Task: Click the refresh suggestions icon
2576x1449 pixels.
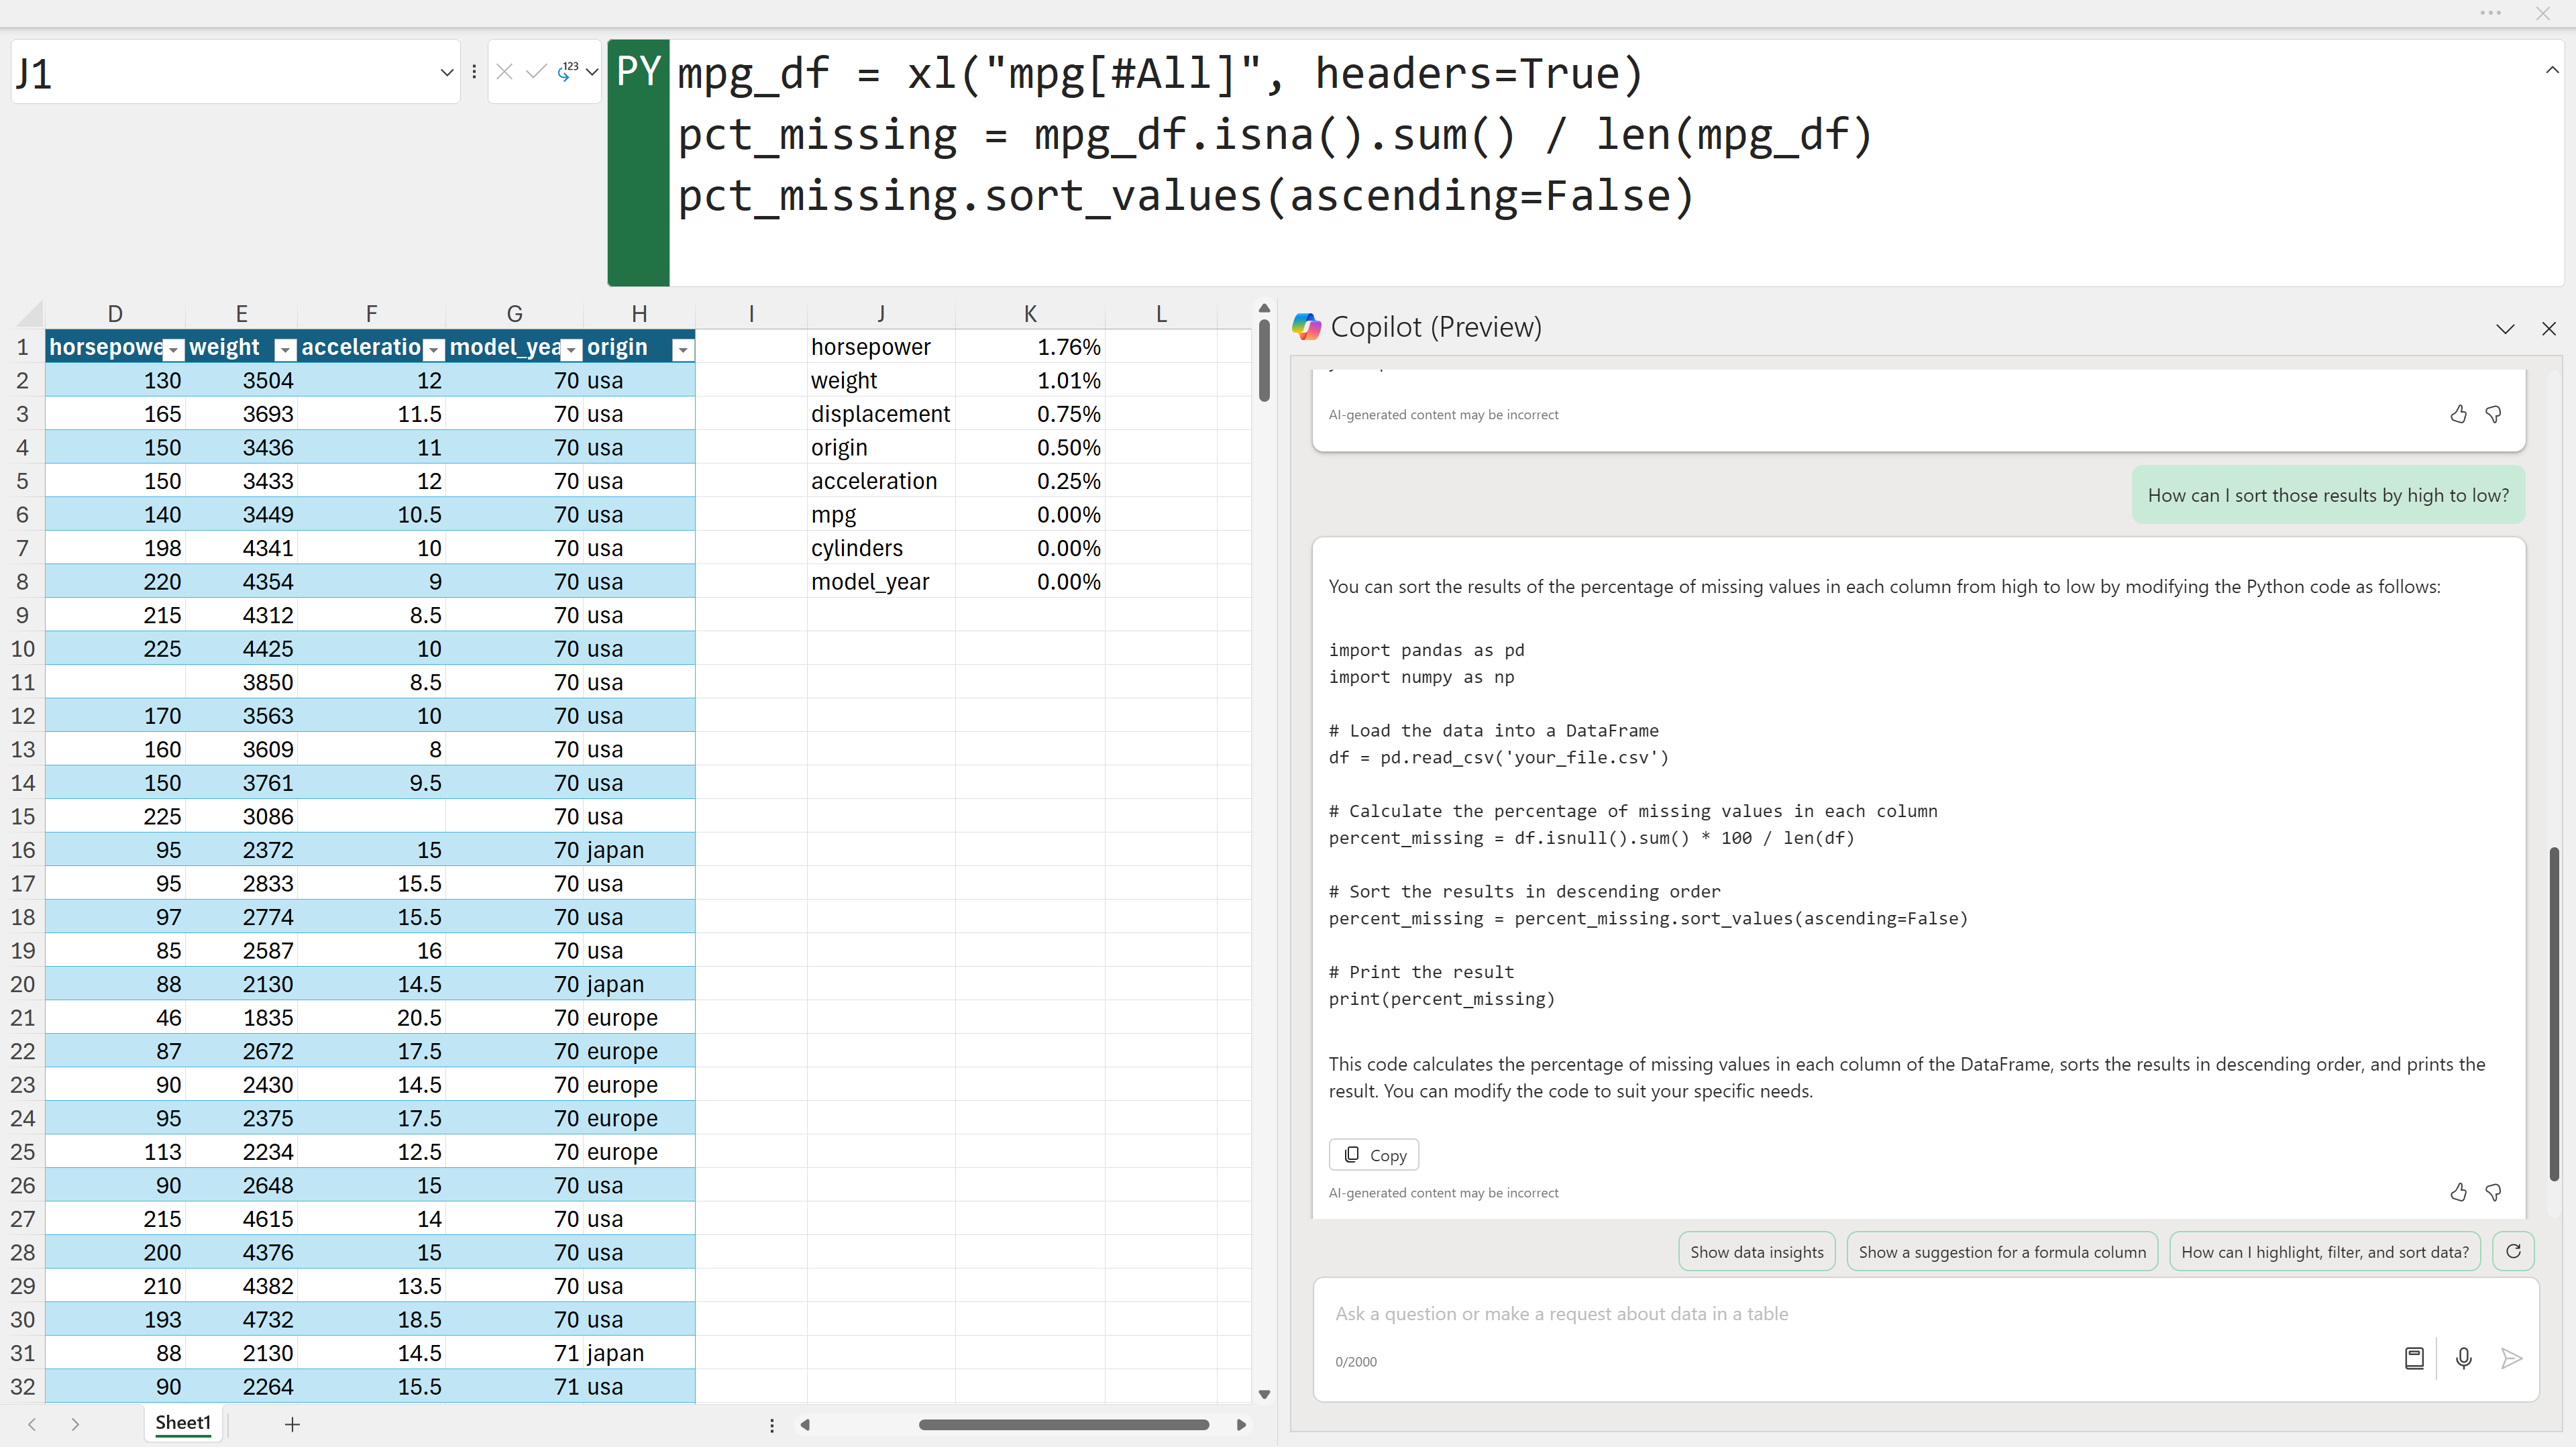Action: click(x=2513, y=1252)
